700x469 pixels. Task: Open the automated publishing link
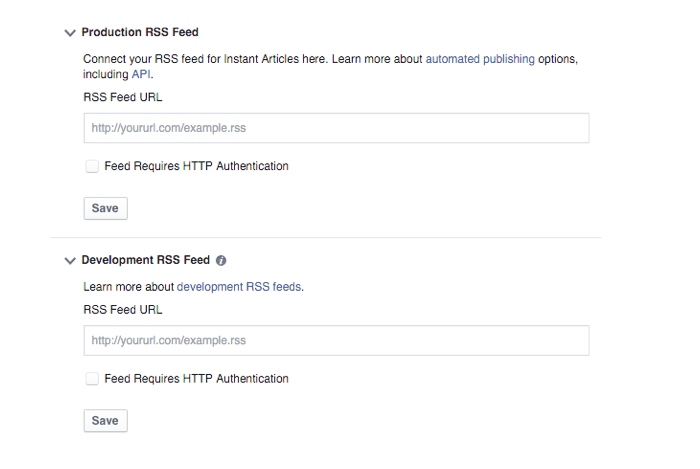pyautogui.click(x=480, y=59)
